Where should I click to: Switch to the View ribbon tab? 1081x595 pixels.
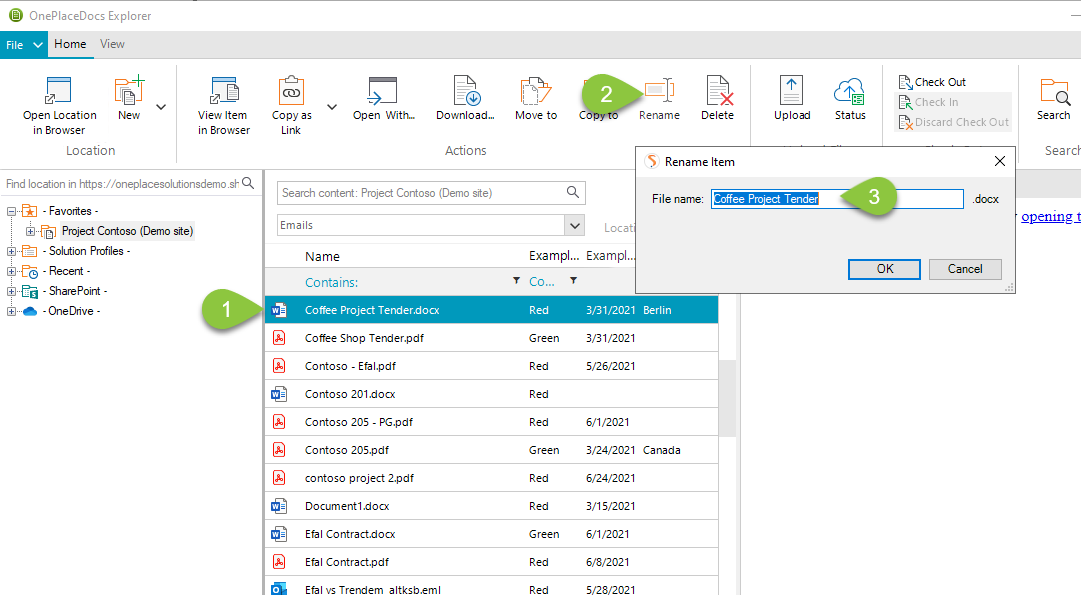click(x=112, y=44)
